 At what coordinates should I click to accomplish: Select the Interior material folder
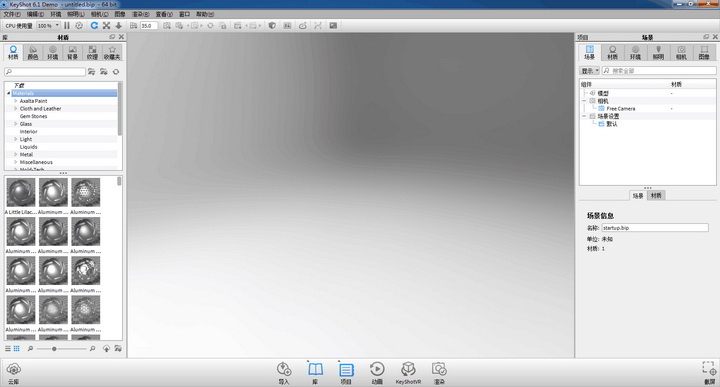(x=28, y=132)
